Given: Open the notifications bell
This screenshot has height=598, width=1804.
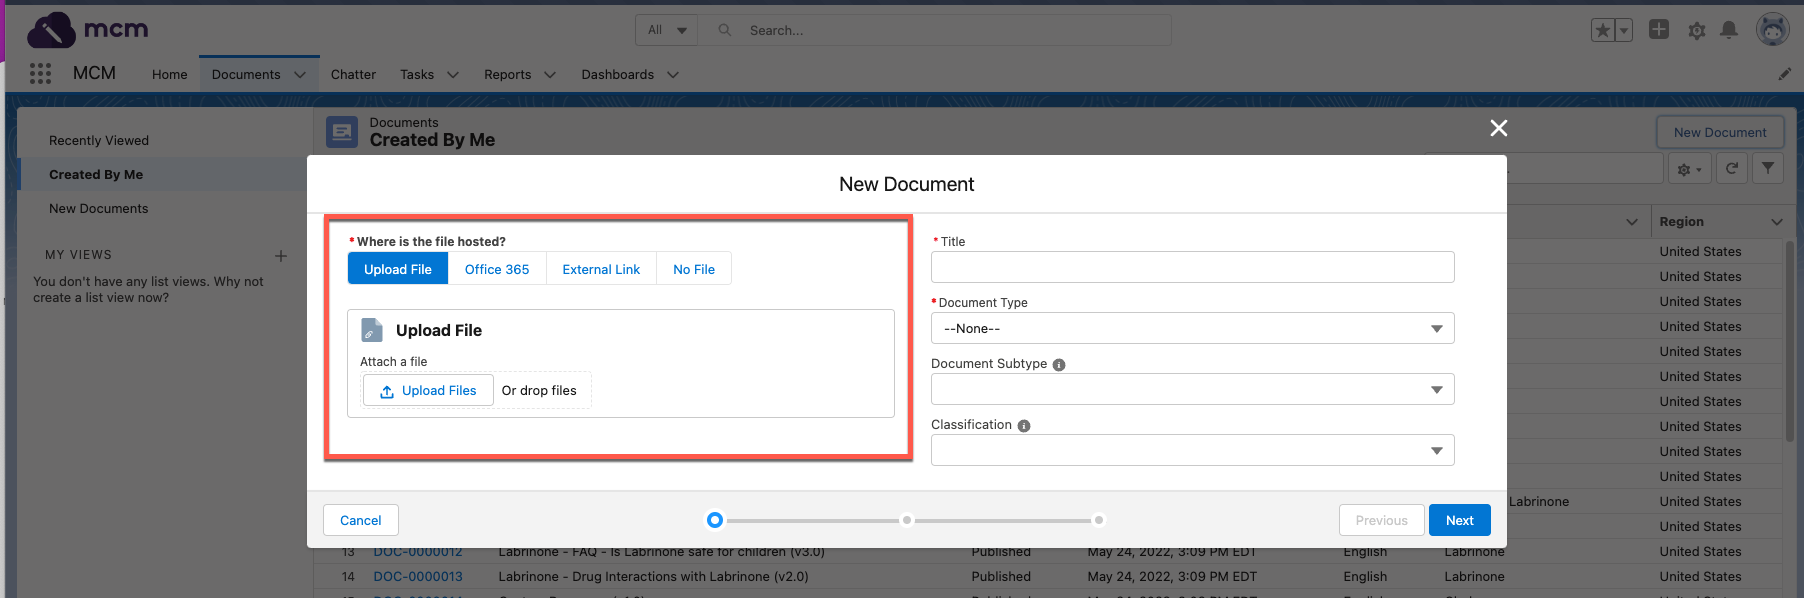Looking at the screenshot, I should point(1729,31).
